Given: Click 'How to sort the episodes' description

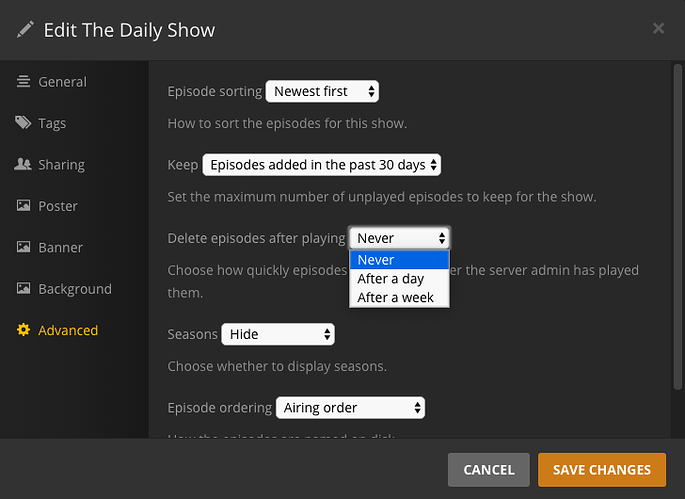Looking at the screenshot, I should point(287,123).
